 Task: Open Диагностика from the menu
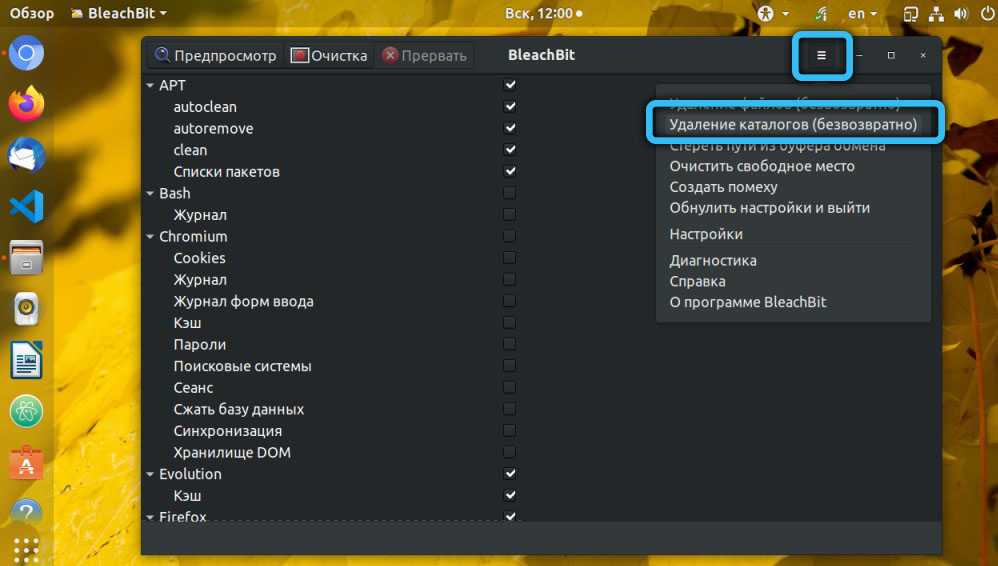713,260
